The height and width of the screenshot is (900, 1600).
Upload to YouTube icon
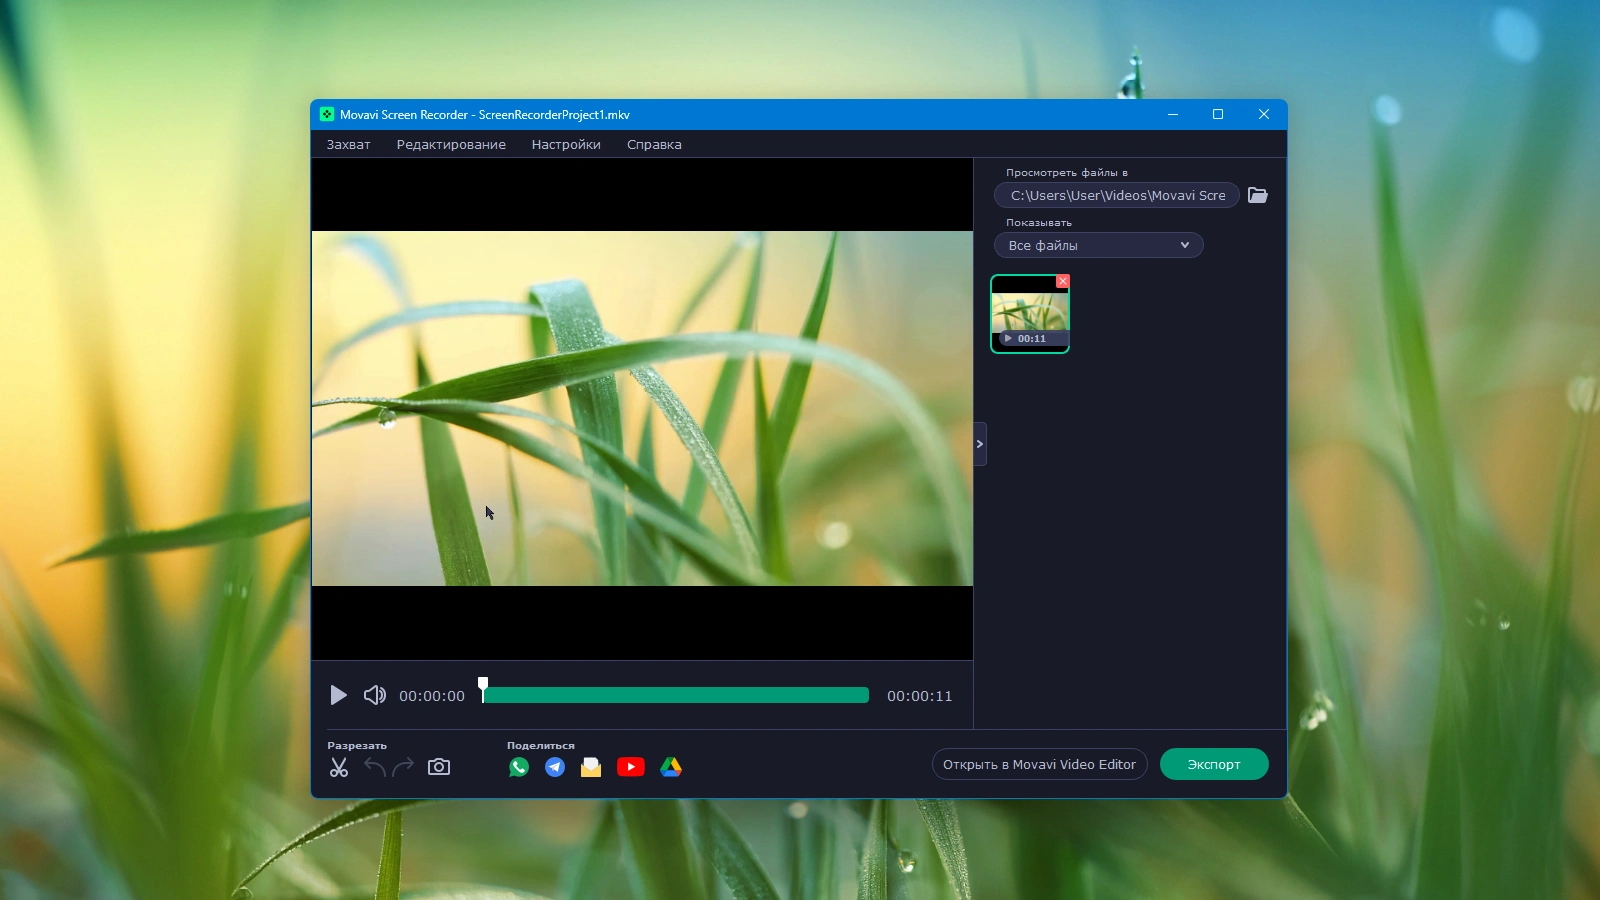click(631, 767)
